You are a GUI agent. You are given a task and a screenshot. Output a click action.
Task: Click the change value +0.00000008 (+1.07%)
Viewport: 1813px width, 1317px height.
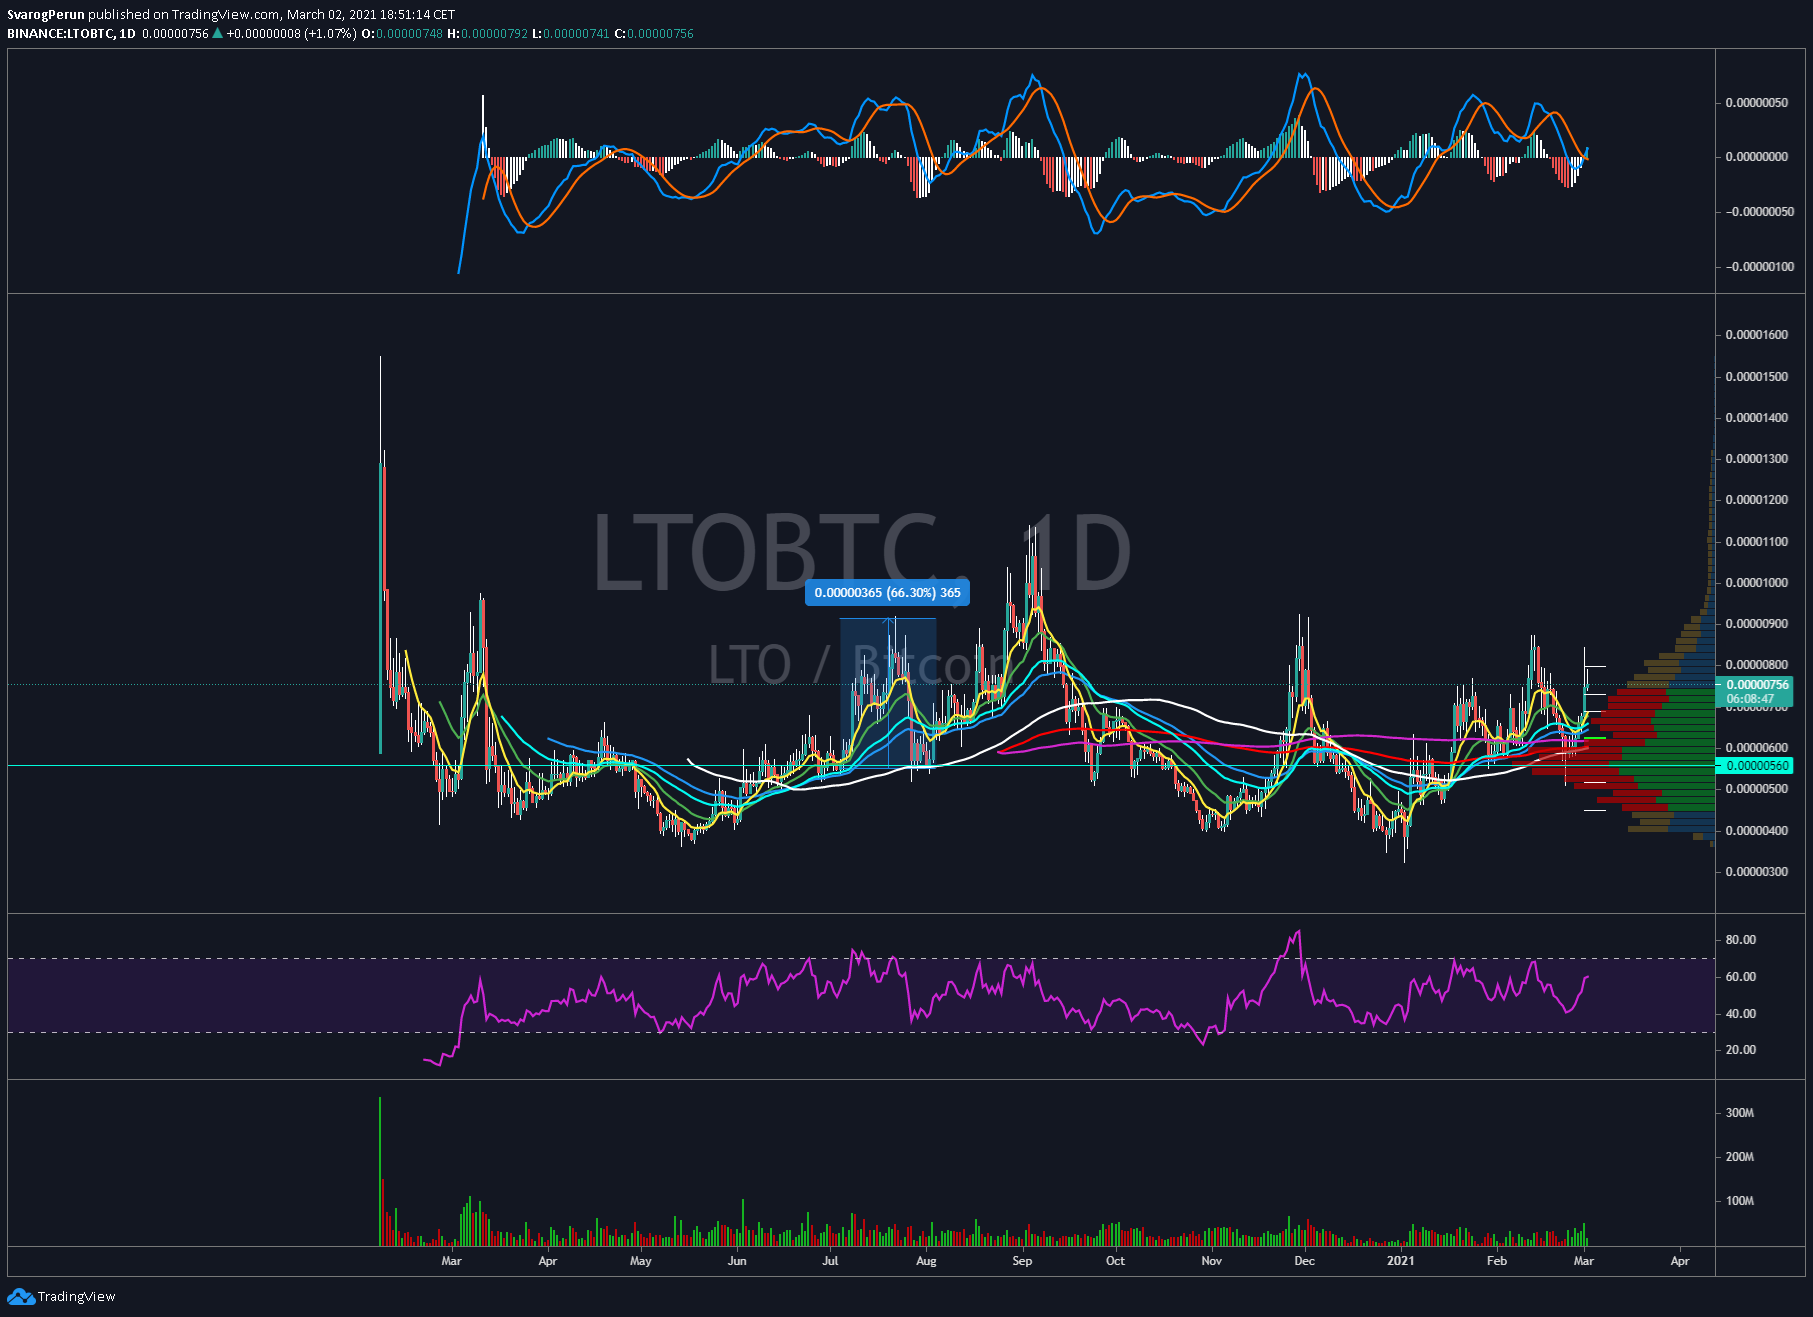291,33
